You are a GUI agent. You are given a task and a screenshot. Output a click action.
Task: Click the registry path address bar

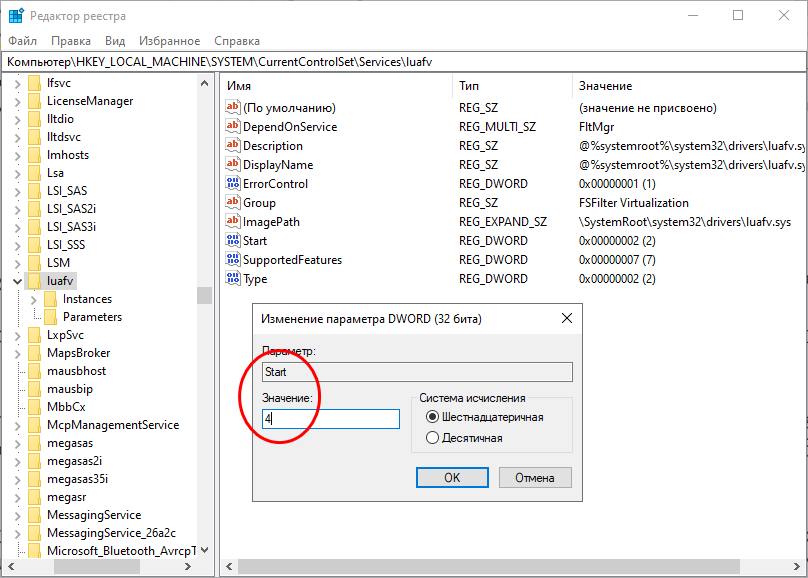coord(404,62)
